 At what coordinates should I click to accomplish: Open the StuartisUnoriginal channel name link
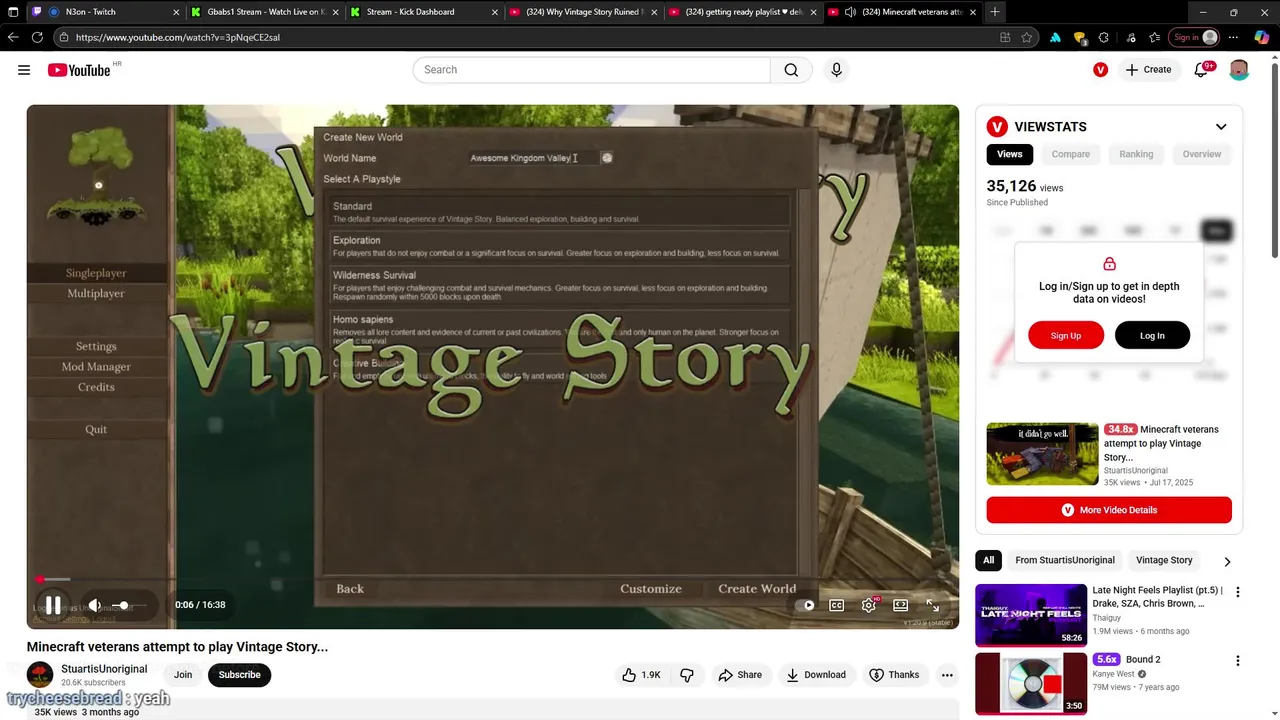[x=104, y=669]
